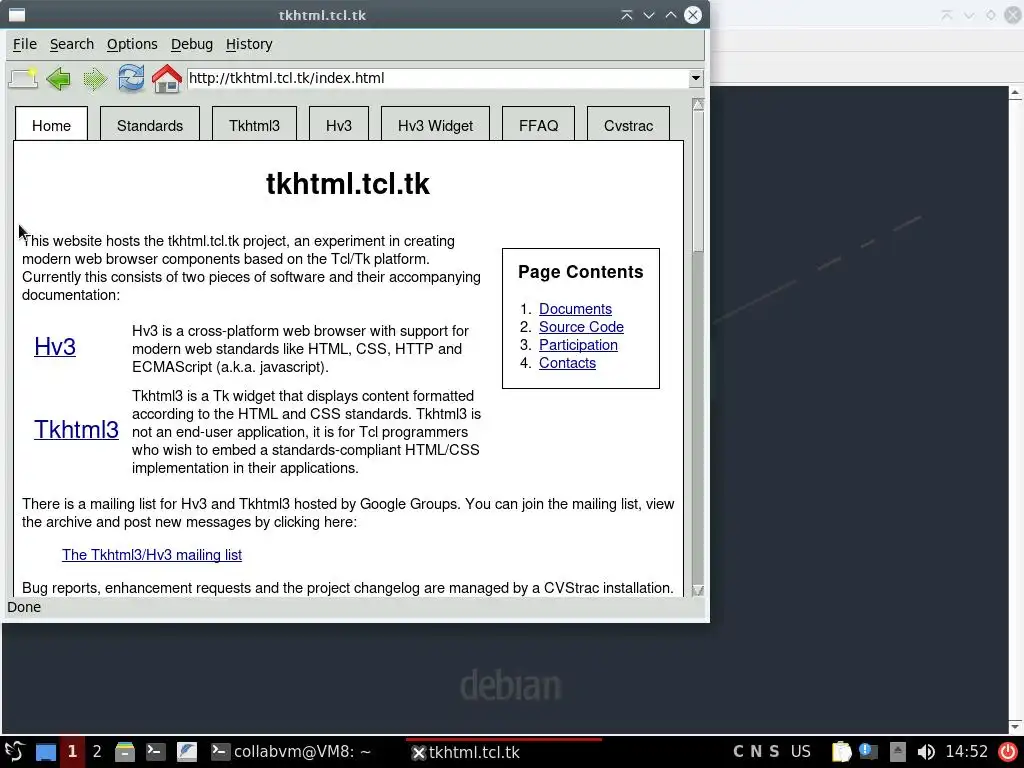Screen dimensions: 1024x768
Task: Click the window menu icon in title bar
Action: 16,14
